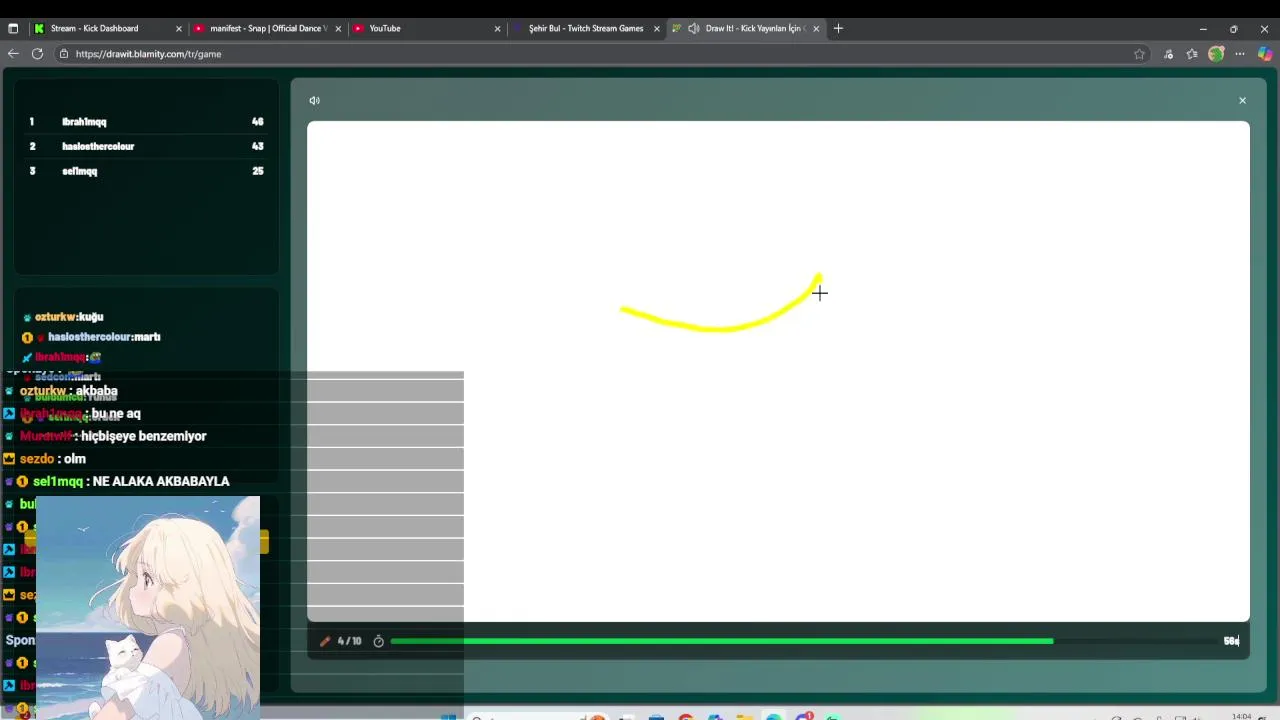Viewport: 1280px width, 720px height.
Task: Click chat message 'ozturkw : akbaba'
Action: coord(69,391)
